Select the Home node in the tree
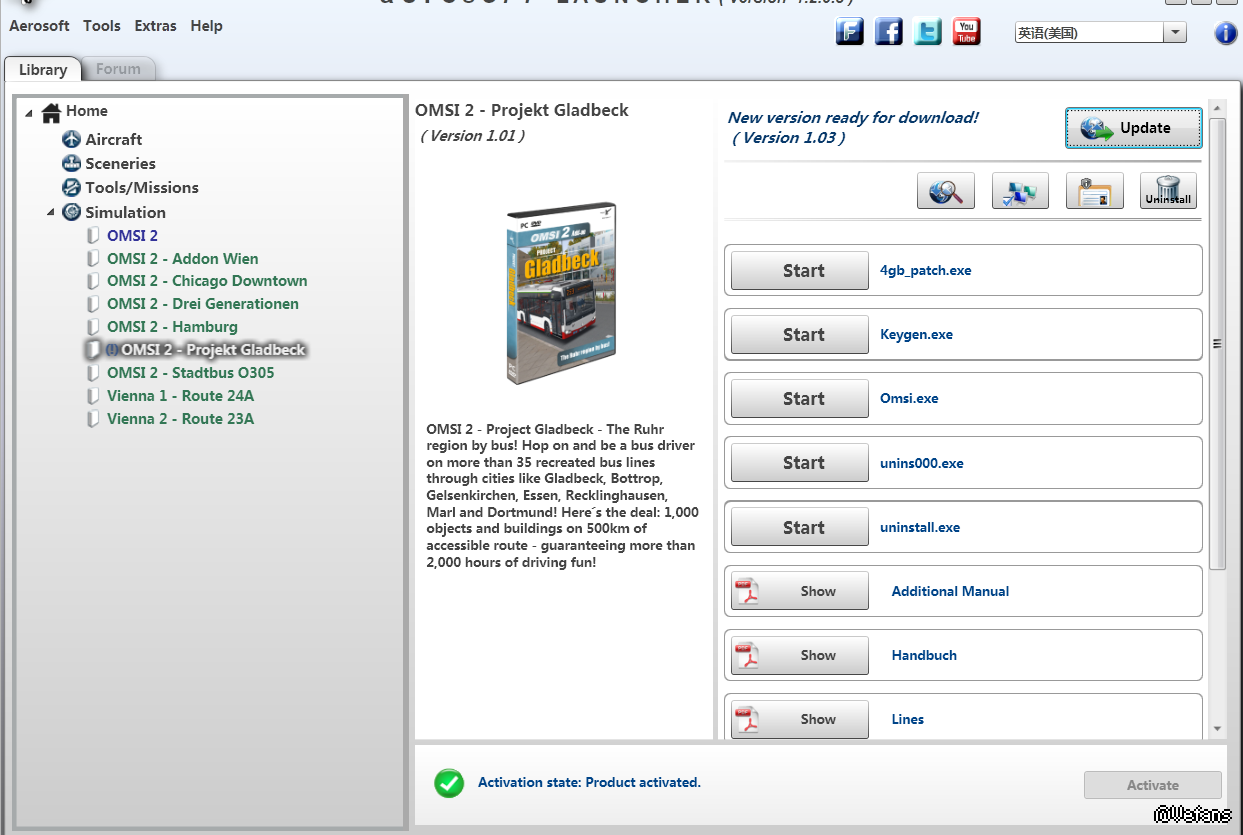This screenshot has width=1243, height=835. pyautogui.click(x=86, y=111)
